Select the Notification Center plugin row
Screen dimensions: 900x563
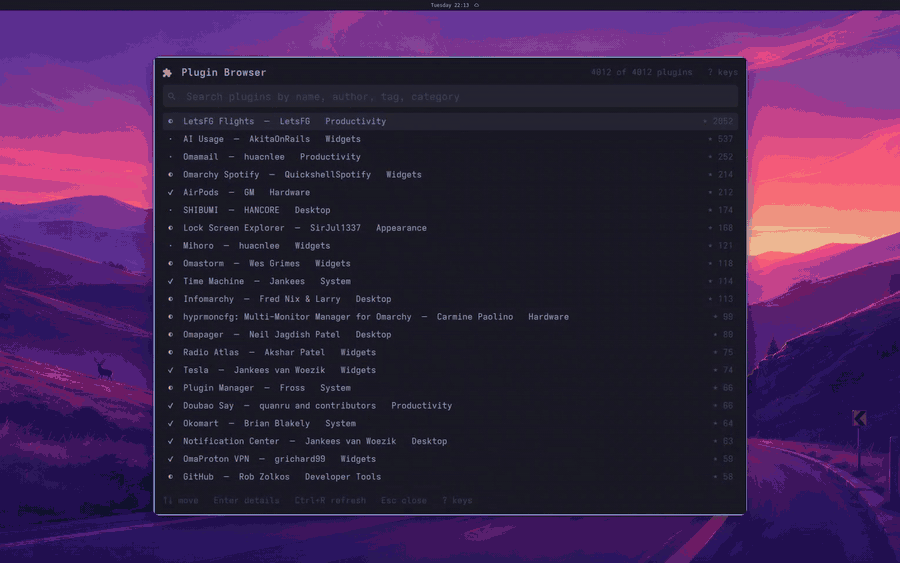(x=451, y=441)
